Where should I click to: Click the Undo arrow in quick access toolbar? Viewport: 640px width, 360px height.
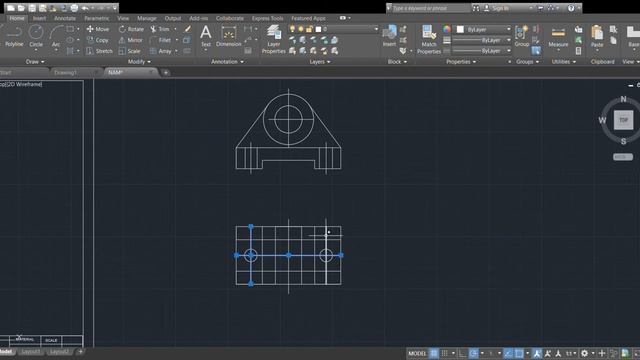85,8
